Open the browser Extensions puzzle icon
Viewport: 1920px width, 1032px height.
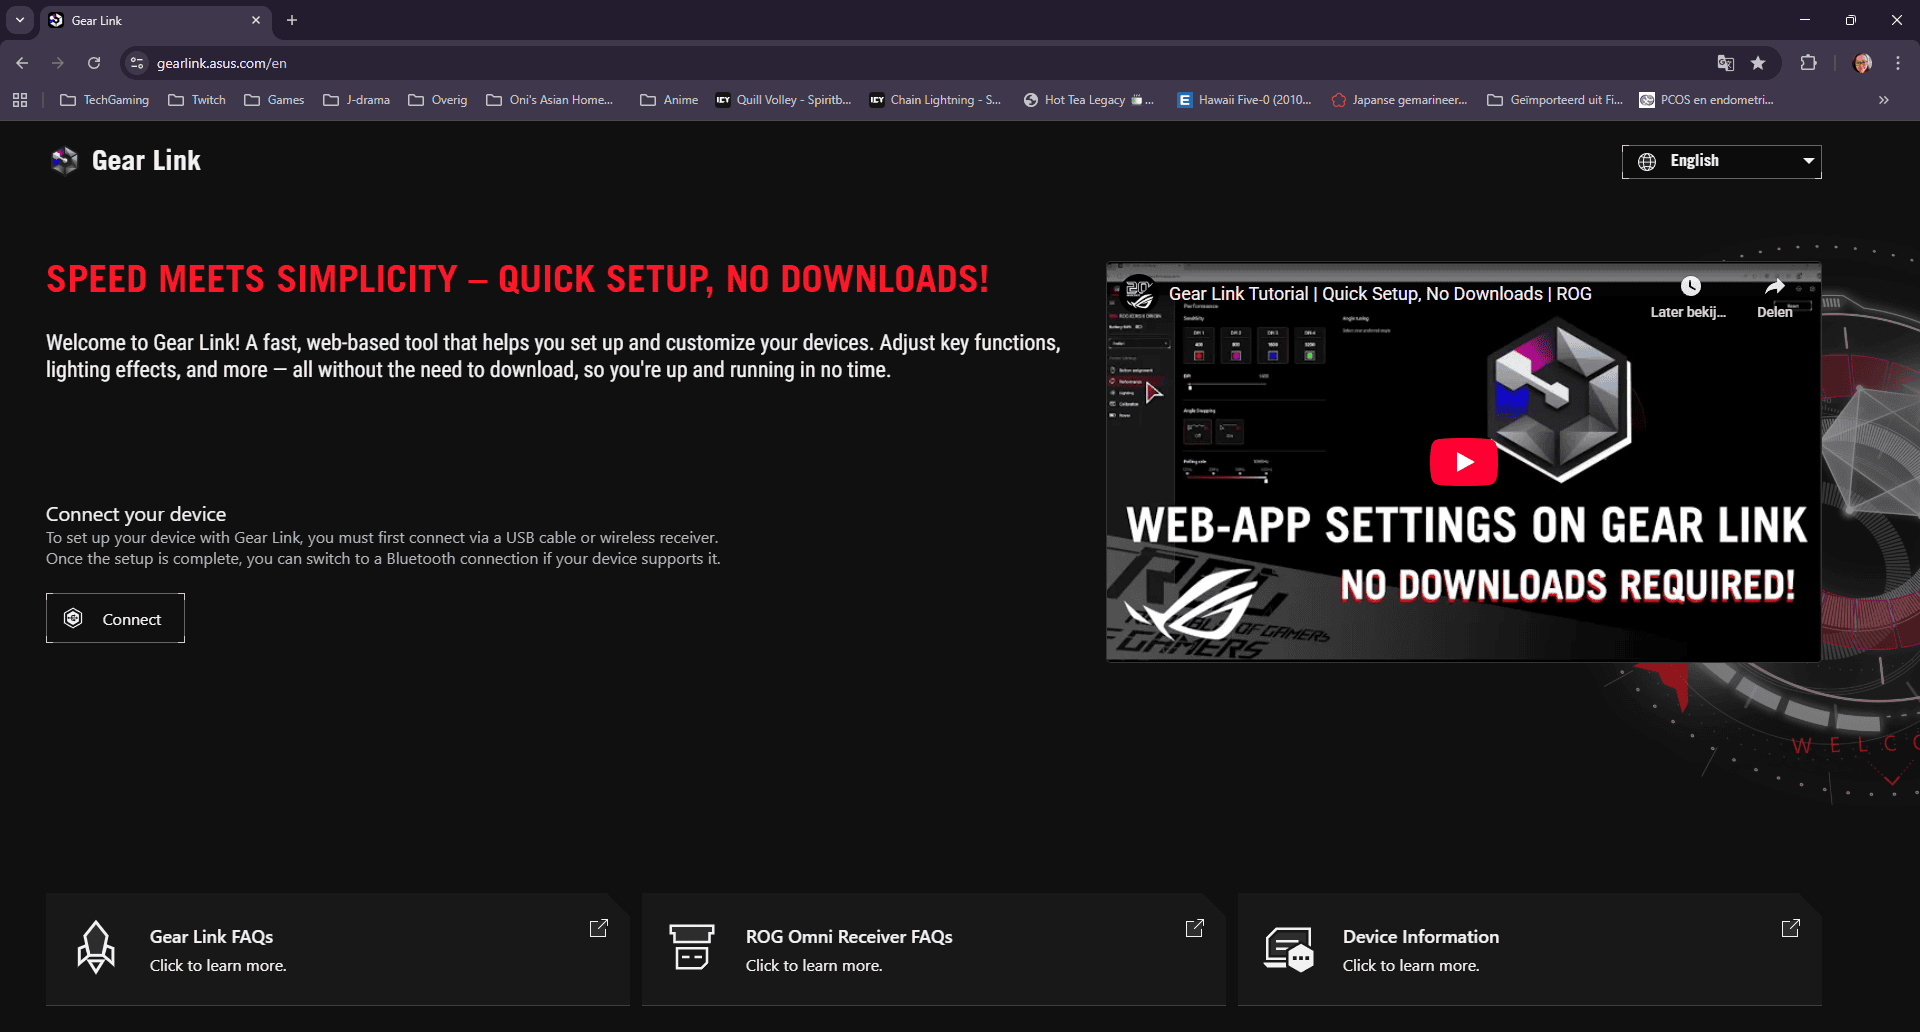point(1808,63)
